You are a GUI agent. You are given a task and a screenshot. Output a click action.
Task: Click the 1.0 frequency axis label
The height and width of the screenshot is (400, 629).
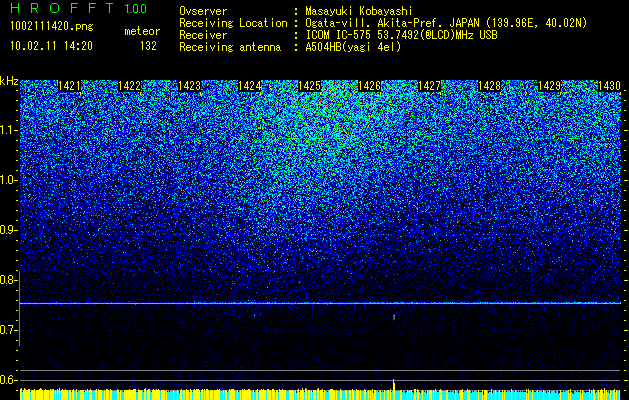7,180
